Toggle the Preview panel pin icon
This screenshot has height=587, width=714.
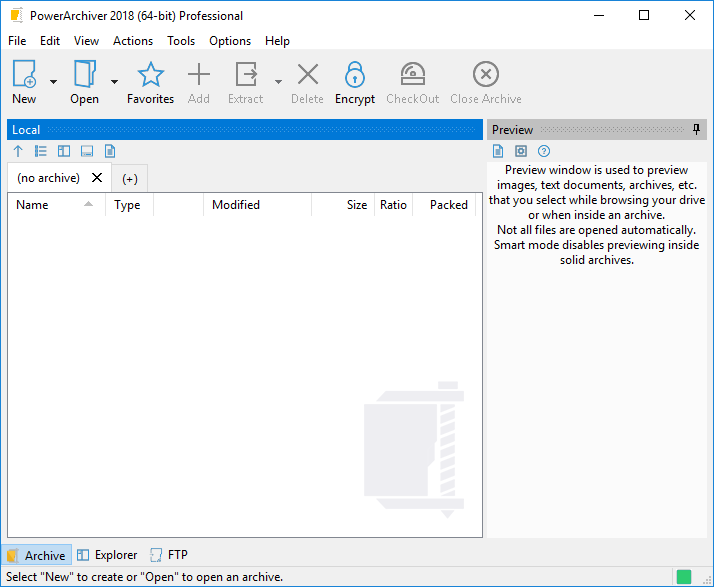tap(696, 129)
